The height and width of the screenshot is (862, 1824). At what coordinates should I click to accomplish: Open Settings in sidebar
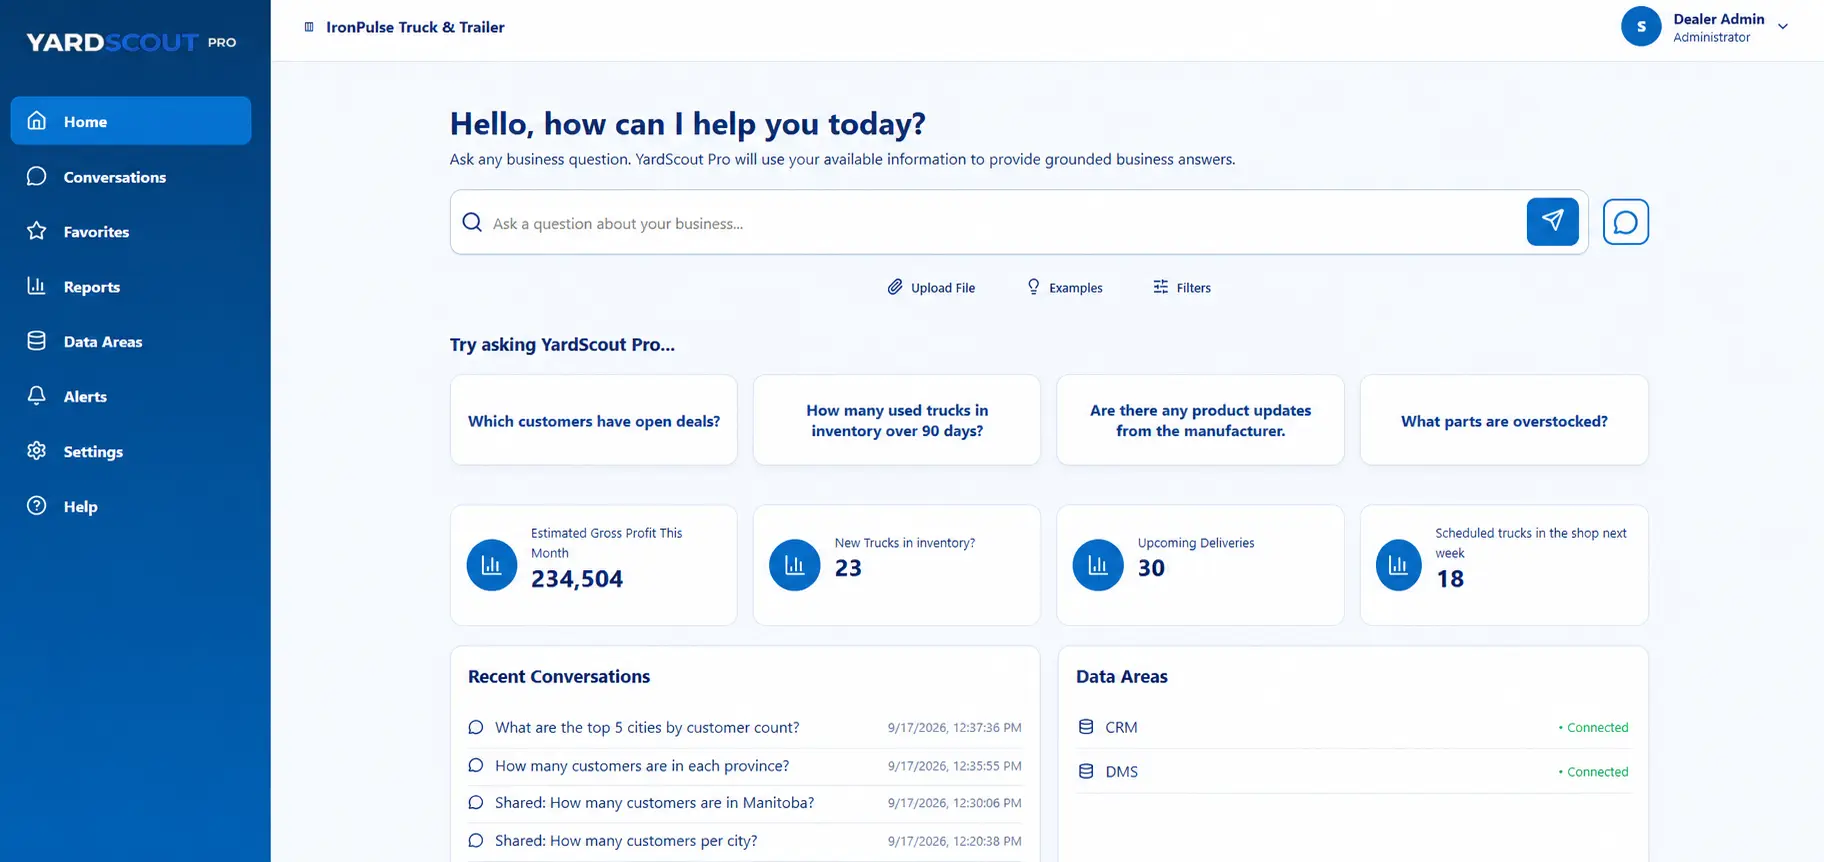point(131,451)
